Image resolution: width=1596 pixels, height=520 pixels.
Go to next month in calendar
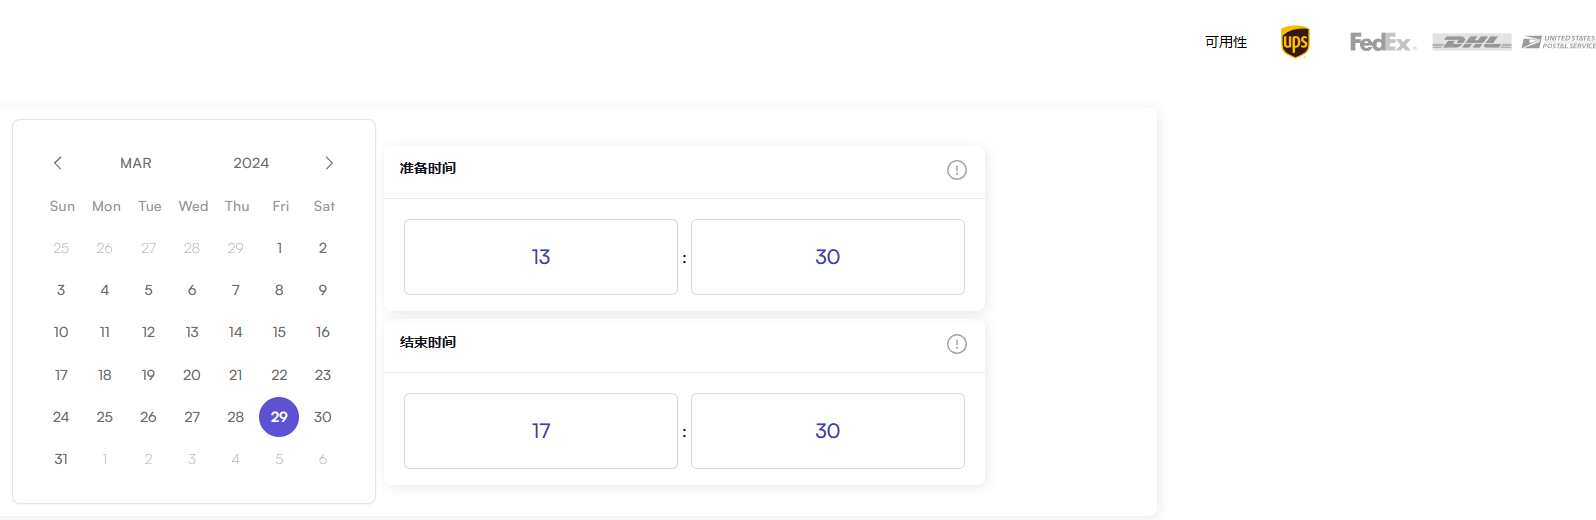(x=329, y=163)
